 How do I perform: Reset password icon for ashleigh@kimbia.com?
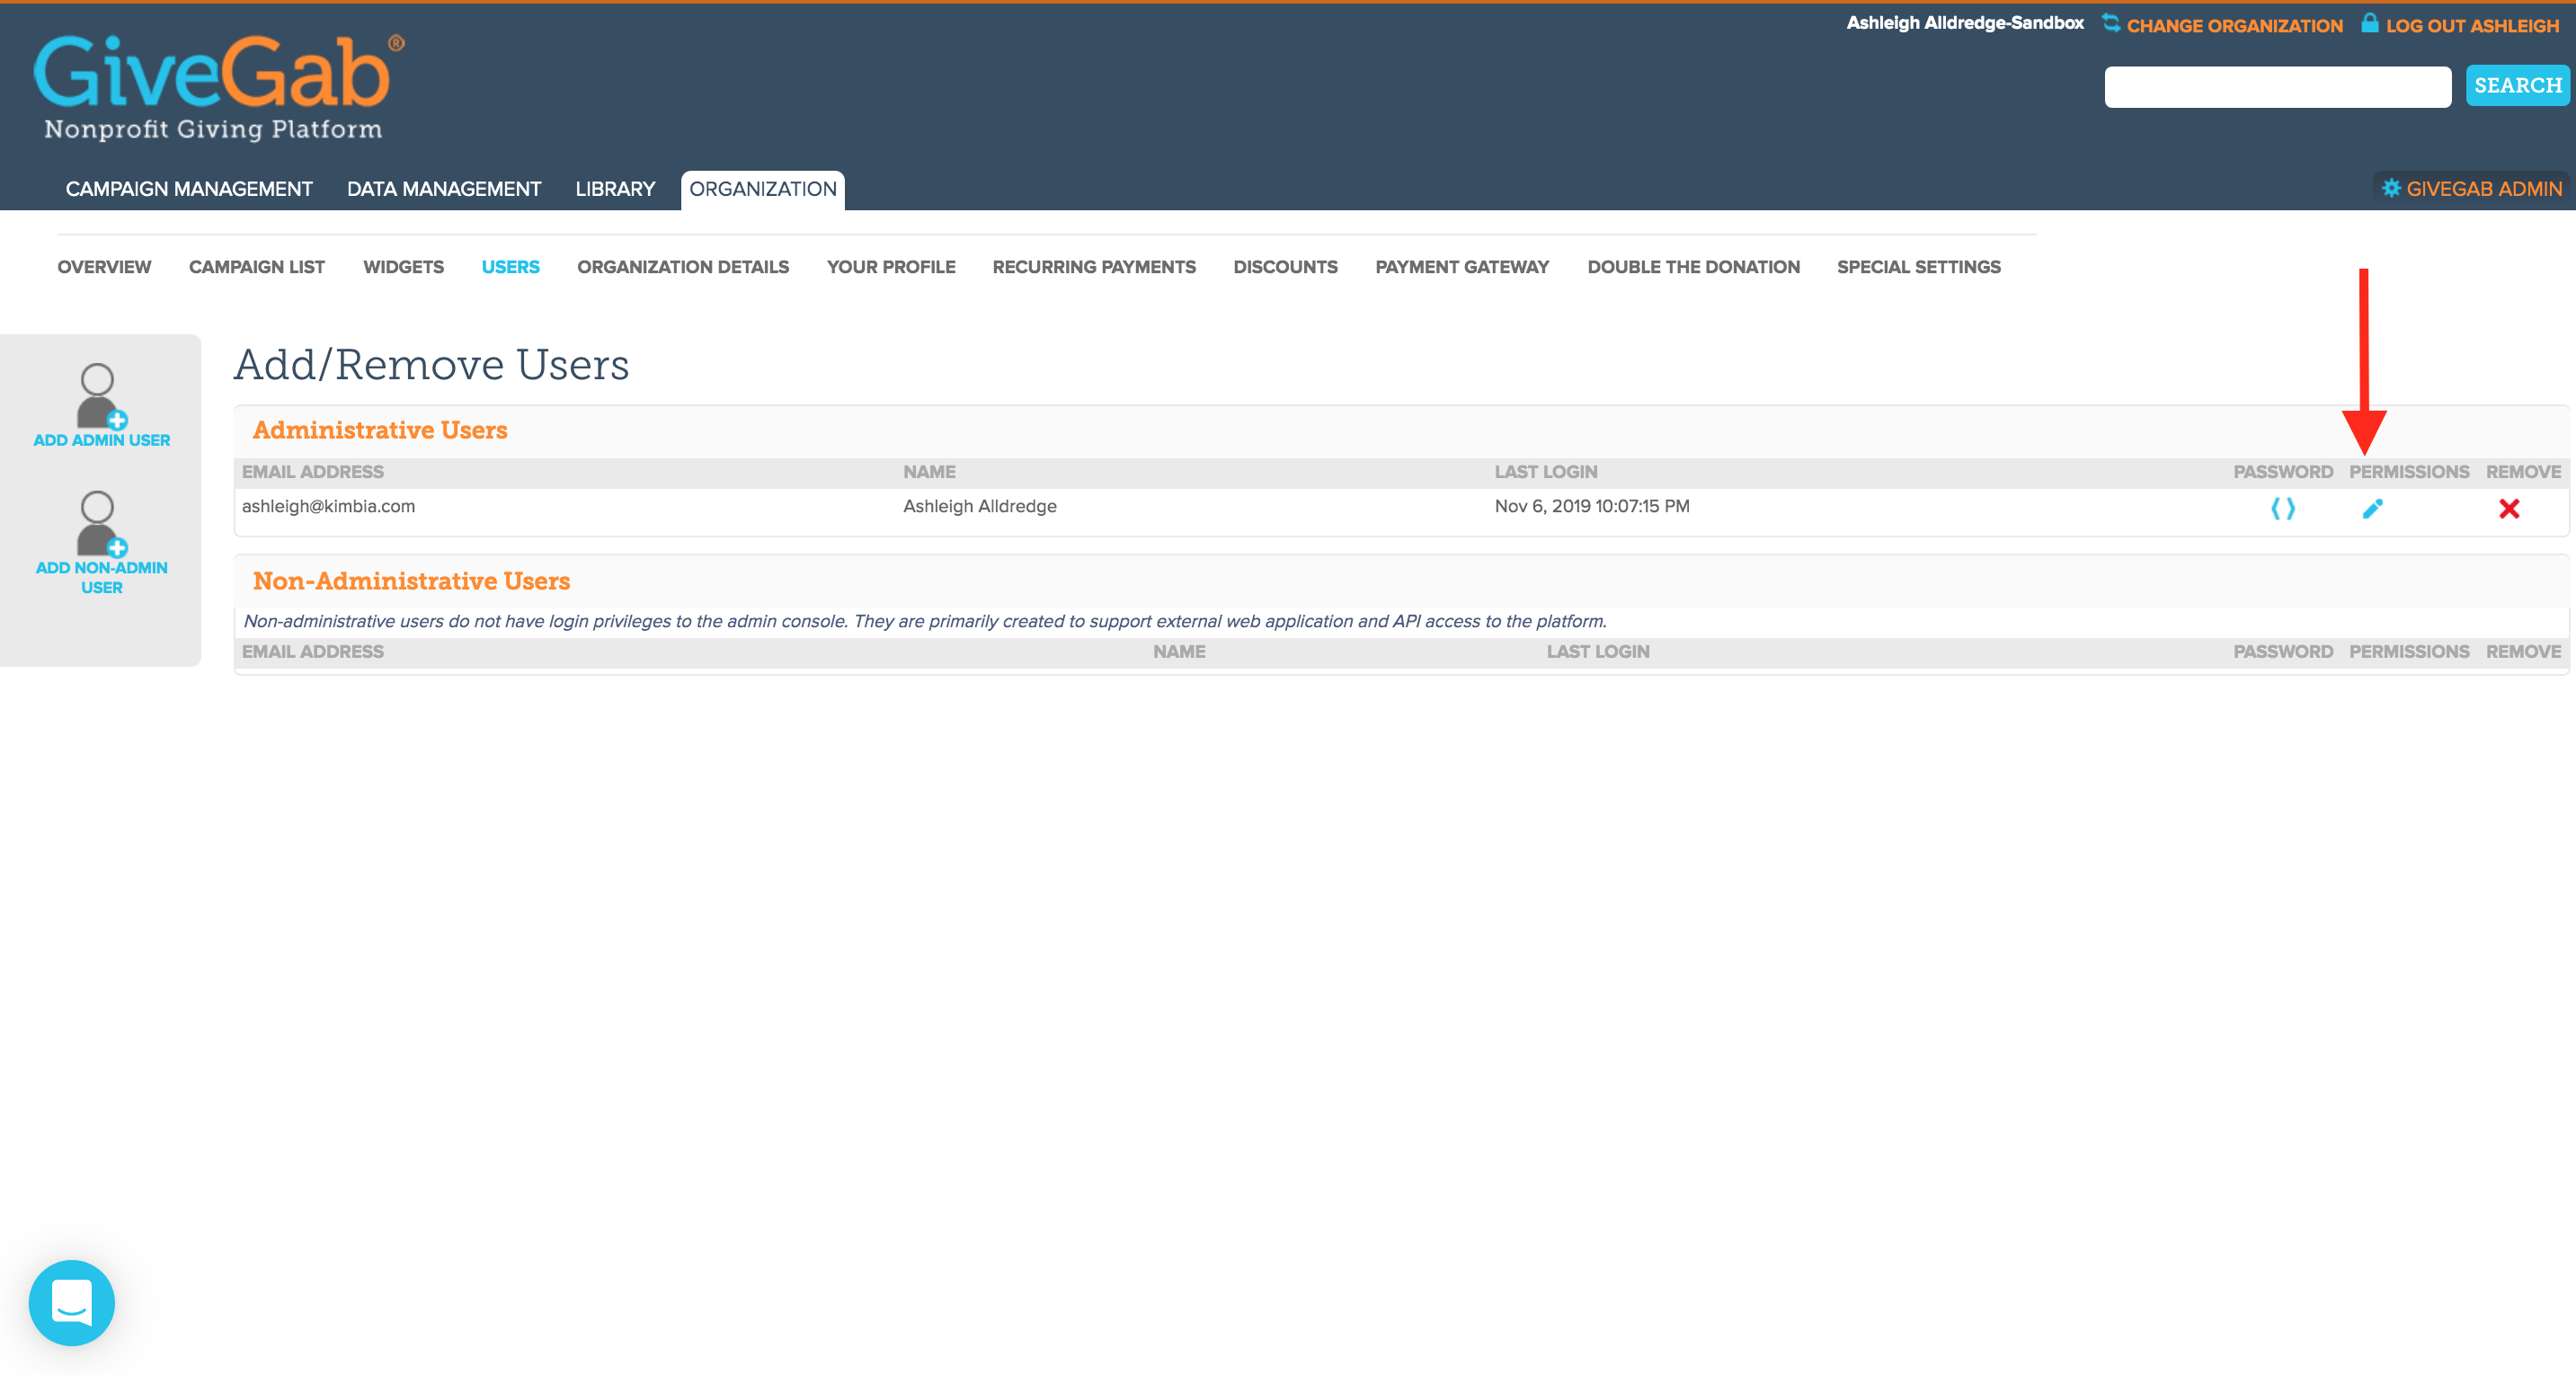tap(2282, 509)
